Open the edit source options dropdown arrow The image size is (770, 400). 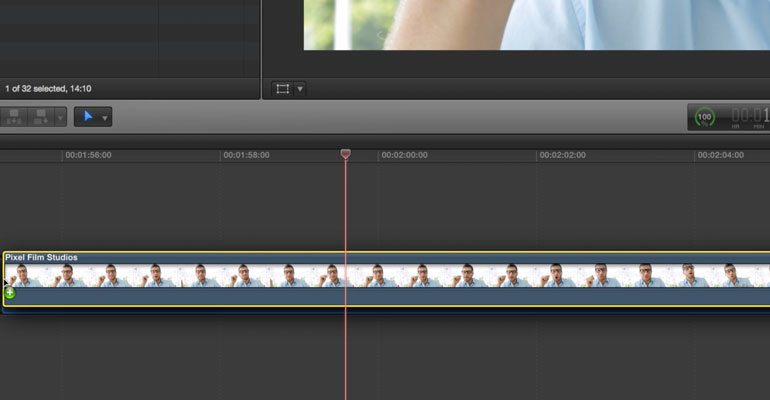click(60, 117)
